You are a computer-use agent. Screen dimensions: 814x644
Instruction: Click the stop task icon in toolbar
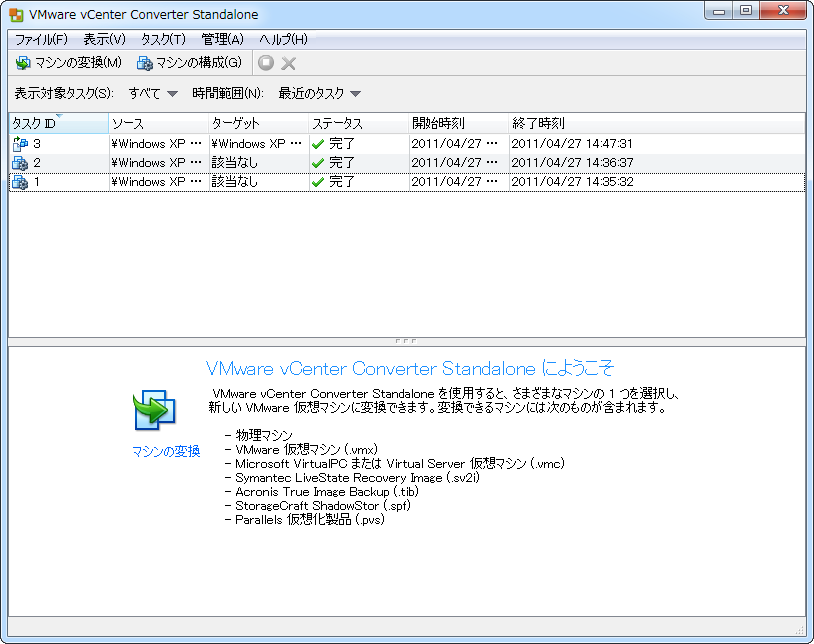(266, 63)
